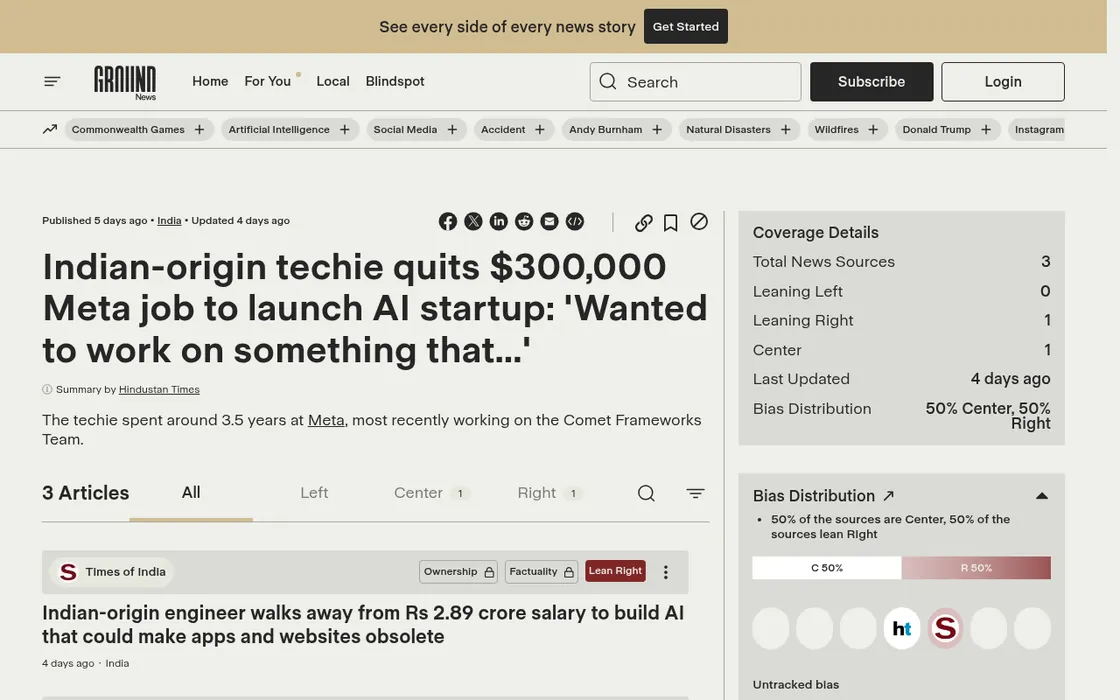Open the Commonwealth Games topic
Viewport: 1120px width, 700px height.
click(x=128, y=129)
